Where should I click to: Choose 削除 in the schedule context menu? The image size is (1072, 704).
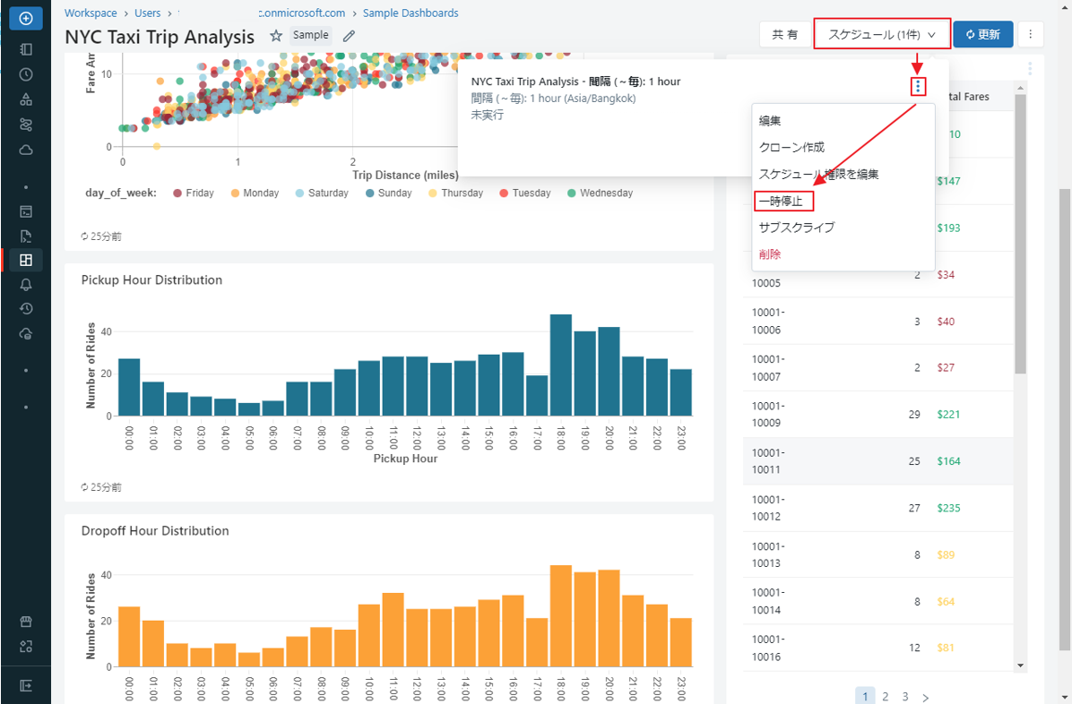click(770, 254)
